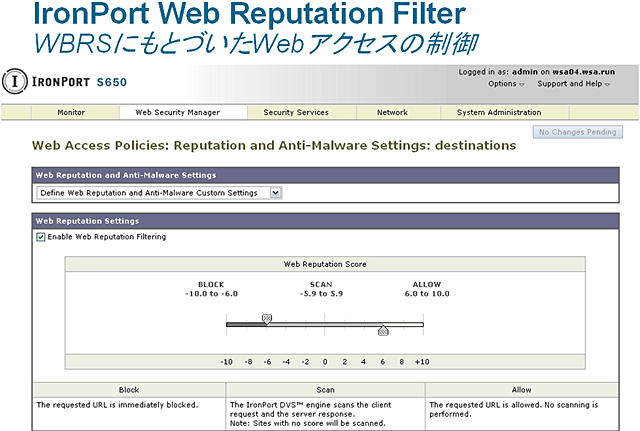Select the Web Security Manager tab
Viewport: 640px width, 431px height.
[176, 113]
